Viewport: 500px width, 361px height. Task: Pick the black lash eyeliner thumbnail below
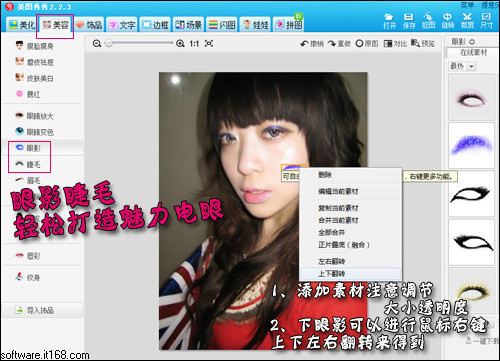point(471,242)
